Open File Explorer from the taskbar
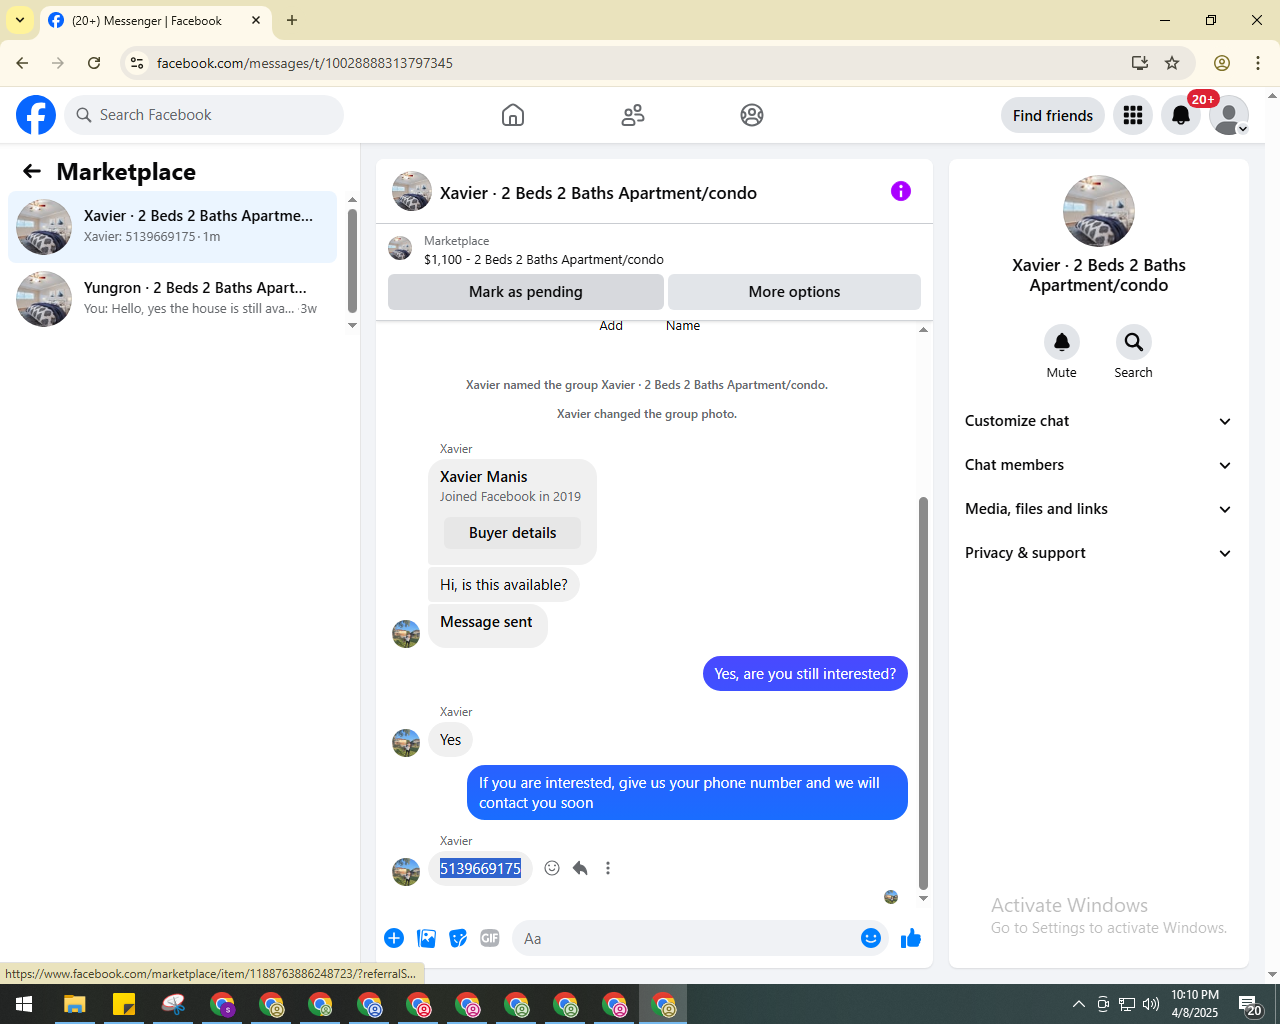This screenshot has width=1280, height=1024. 75,1004
